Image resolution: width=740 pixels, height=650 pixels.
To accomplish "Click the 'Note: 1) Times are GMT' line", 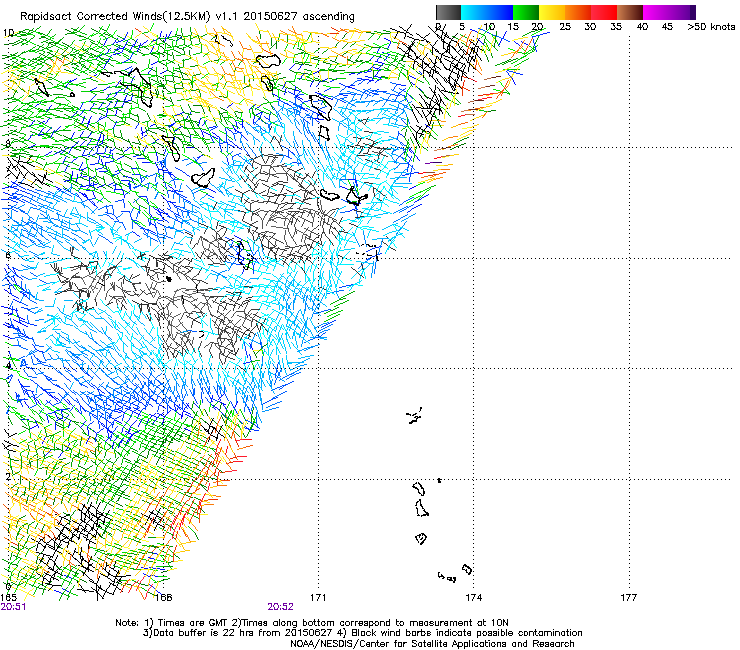I will tap(312, 623).
